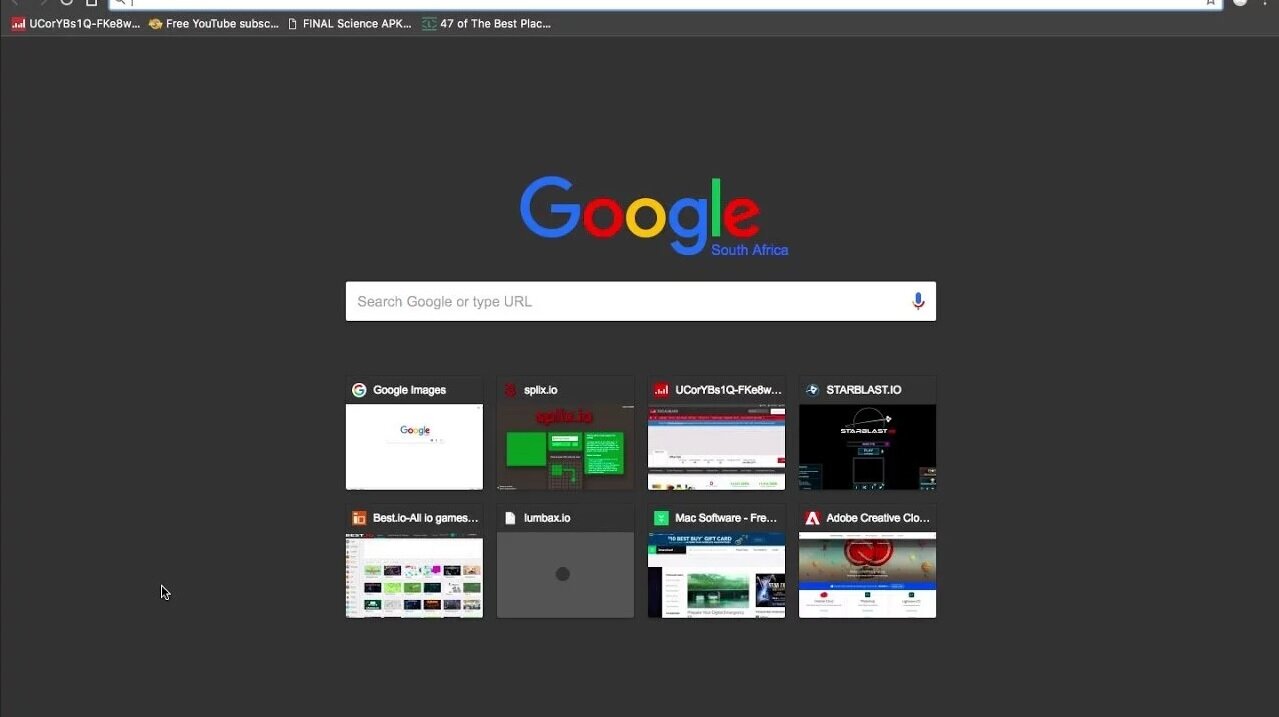The image size is (1279, 717).
Task: Open the lumbax.io shortcut tile
Action: point(565,561)
